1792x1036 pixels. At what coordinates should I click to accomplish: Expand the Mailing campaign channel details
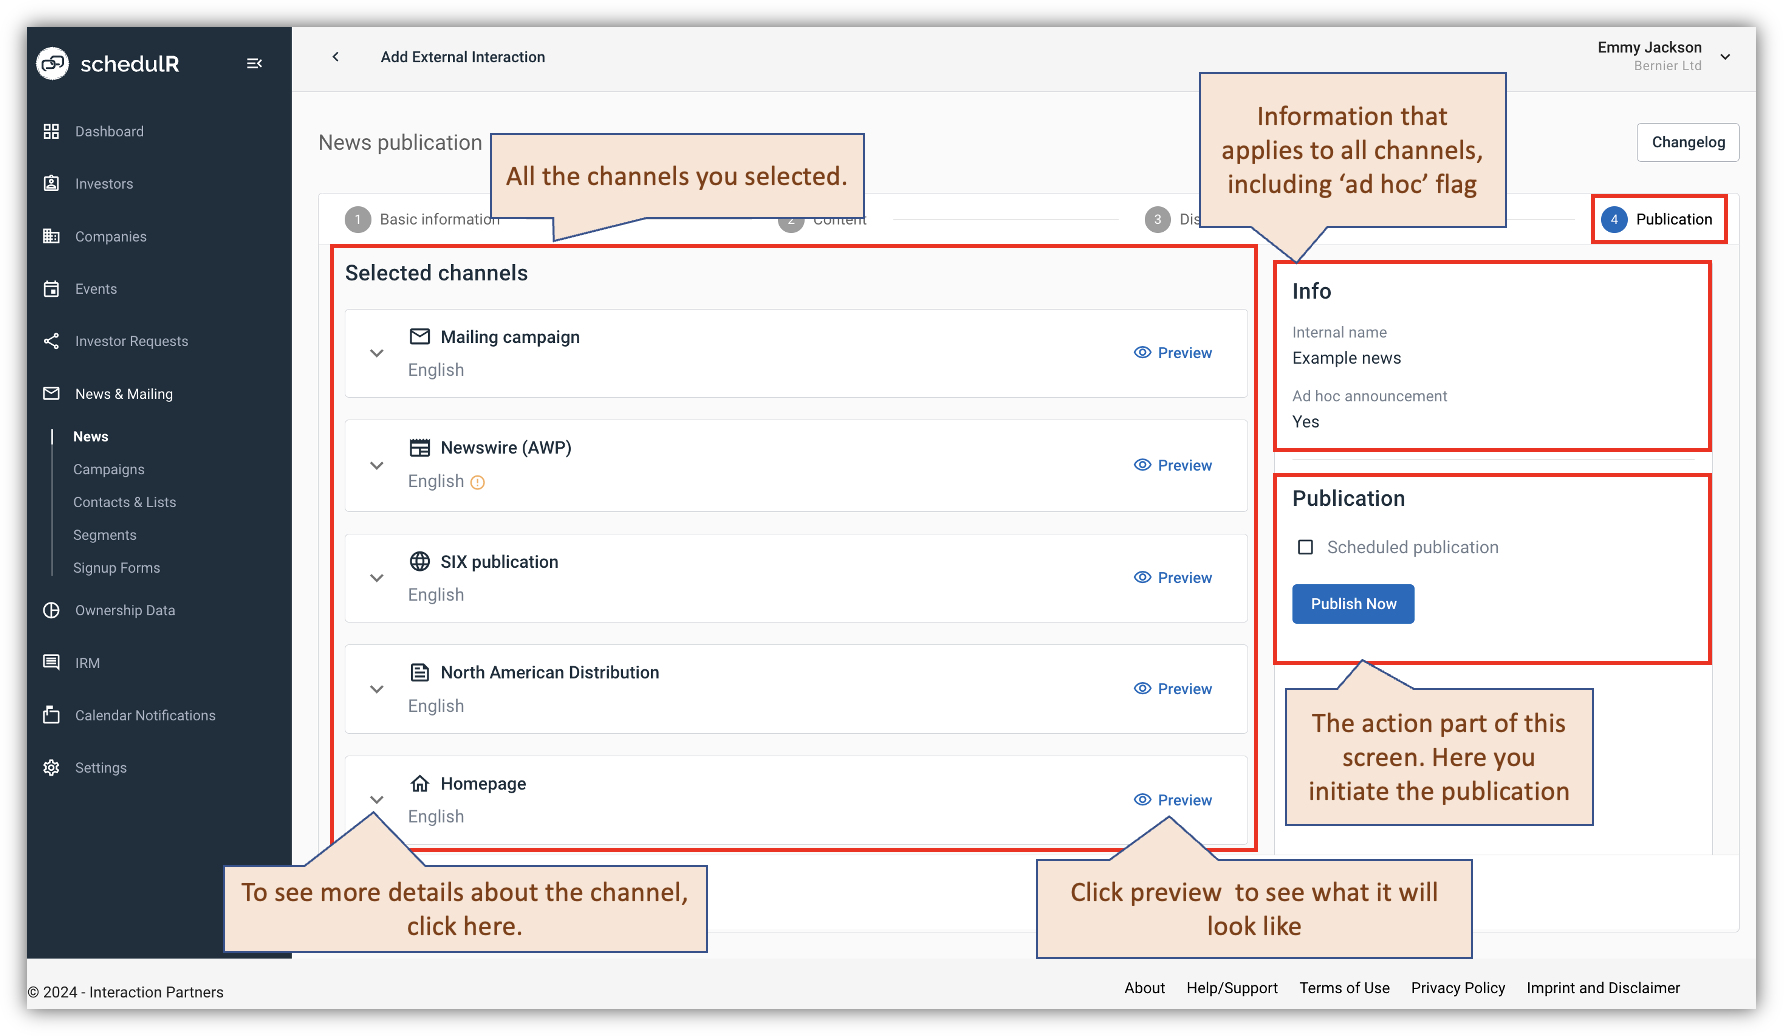(377, 353)
